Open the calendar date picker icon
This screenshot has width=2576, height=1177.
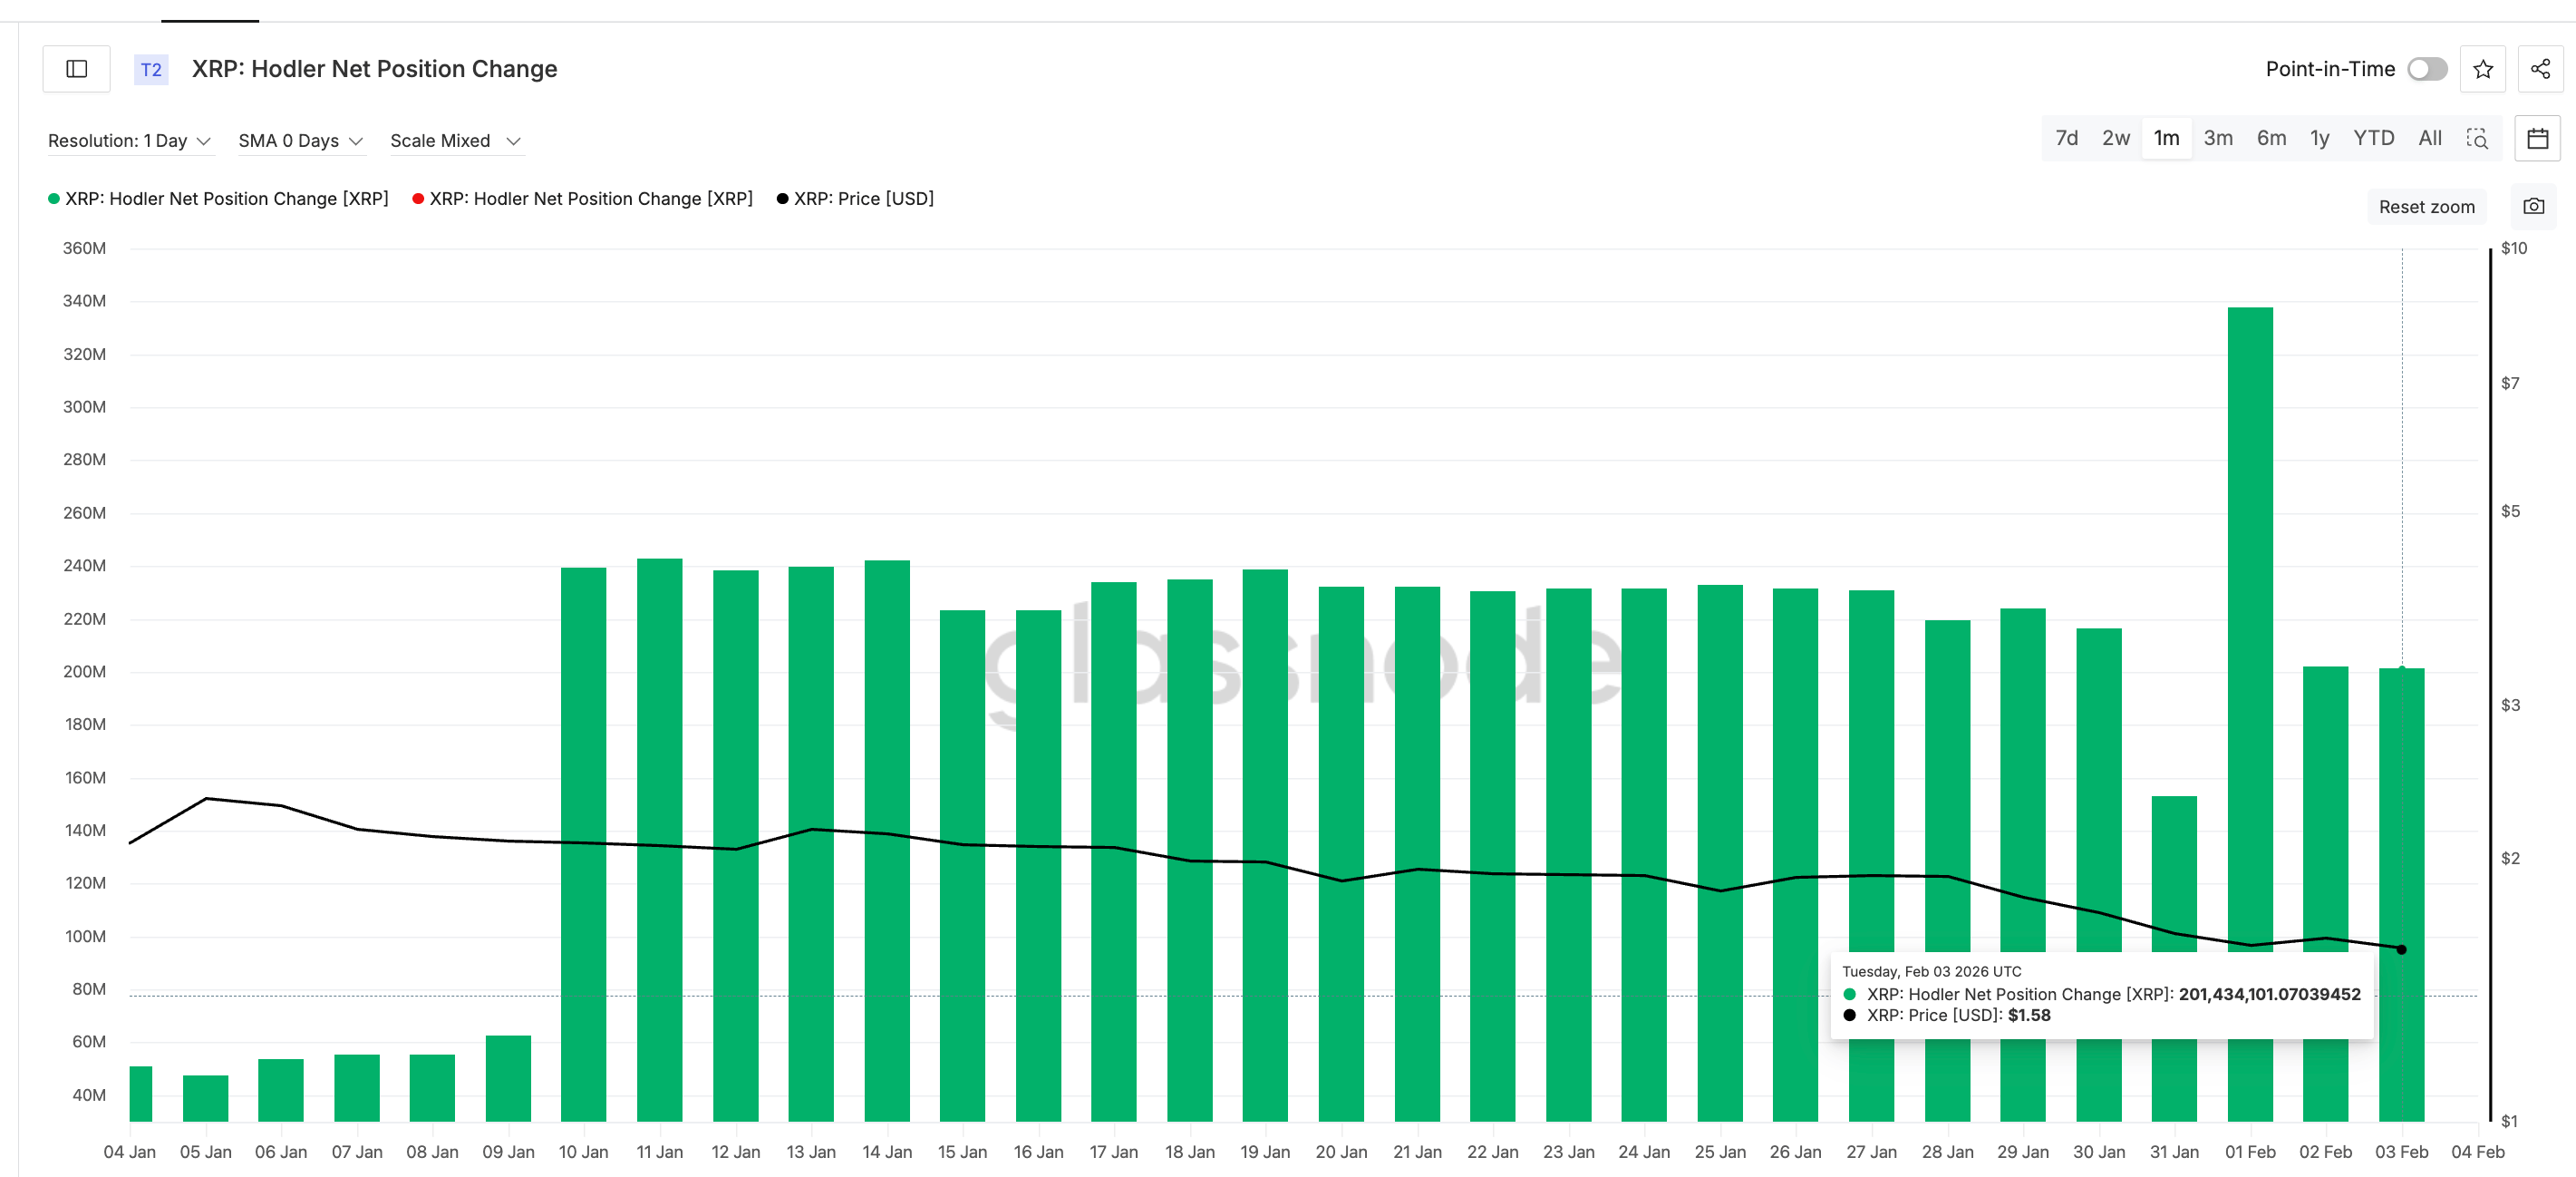2537,138
